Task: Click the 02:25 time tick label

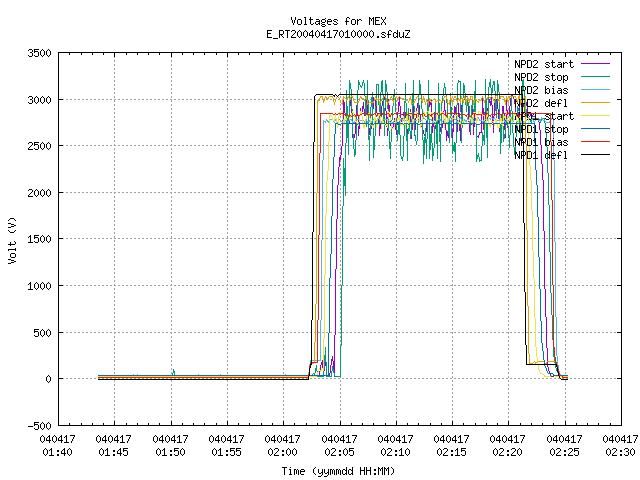Action: [x=564, y=452]
